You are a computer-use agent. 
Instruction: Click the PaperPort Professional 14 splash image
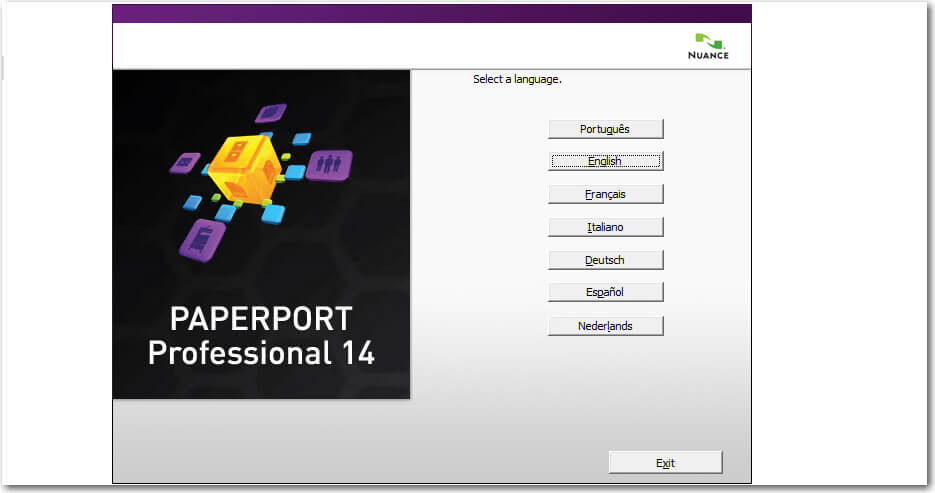click(261, 234)
